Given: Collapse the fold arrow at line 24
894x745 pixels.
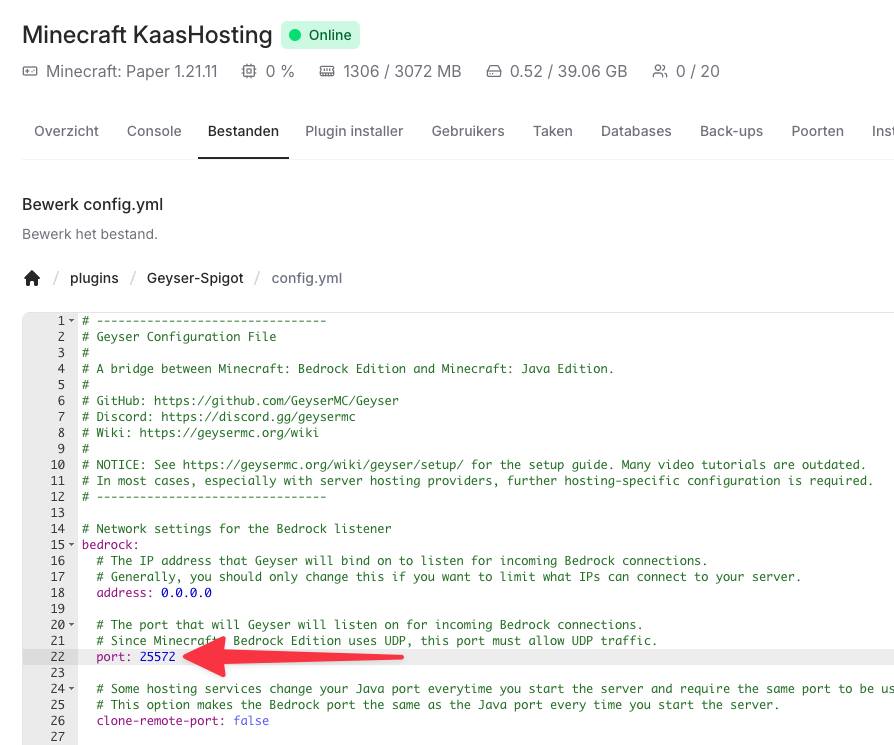Looking at the screenshot, I should [71, 689].
